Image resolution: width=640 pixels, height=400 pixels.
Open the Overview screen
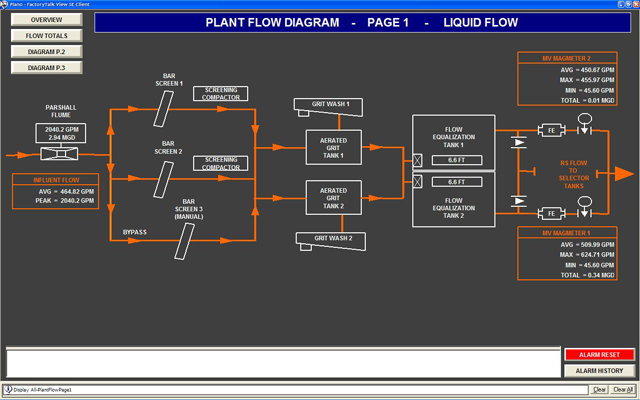coord(44,20)
